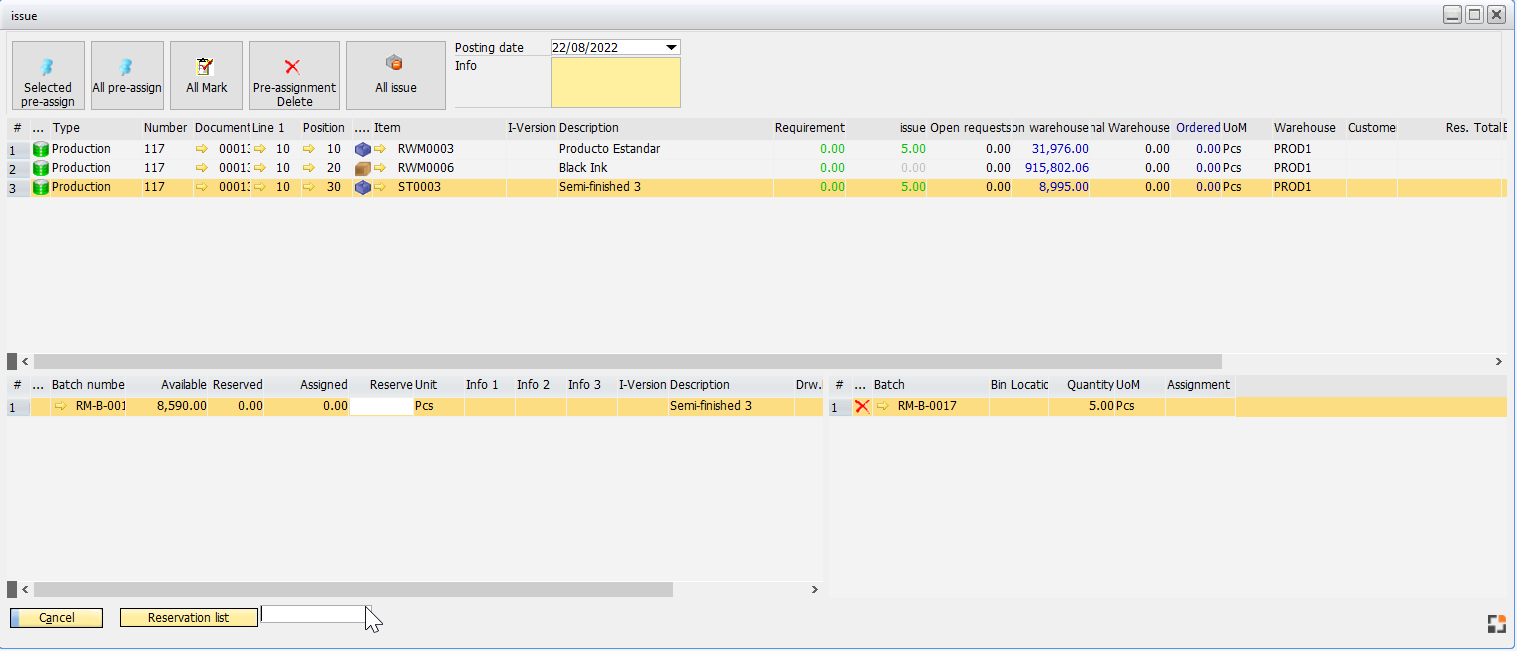
Task: Click the batch table's horizontal scrollbar thumb
Action: click(355, 590)
